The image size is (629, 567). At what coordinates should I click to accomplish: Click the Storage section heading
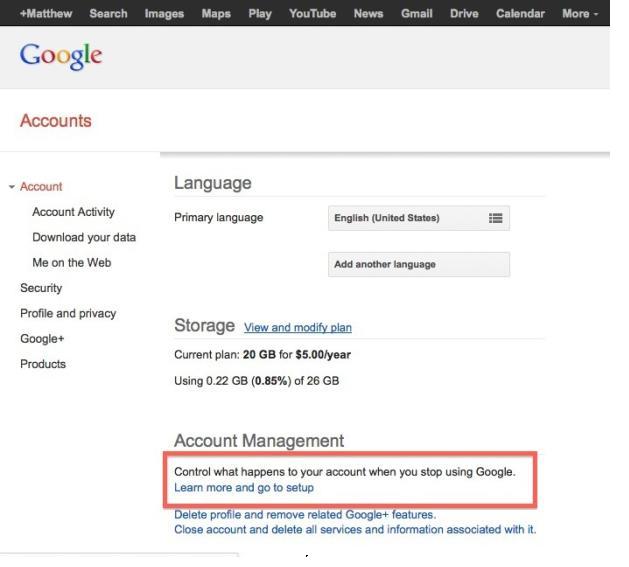tap(205, 325)
